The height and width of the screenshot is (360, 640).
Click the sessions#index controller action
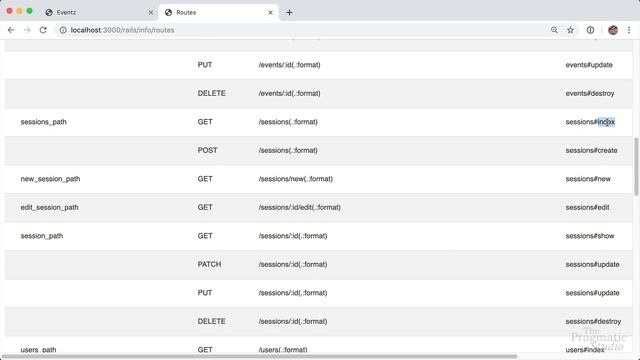coord(590,122)
